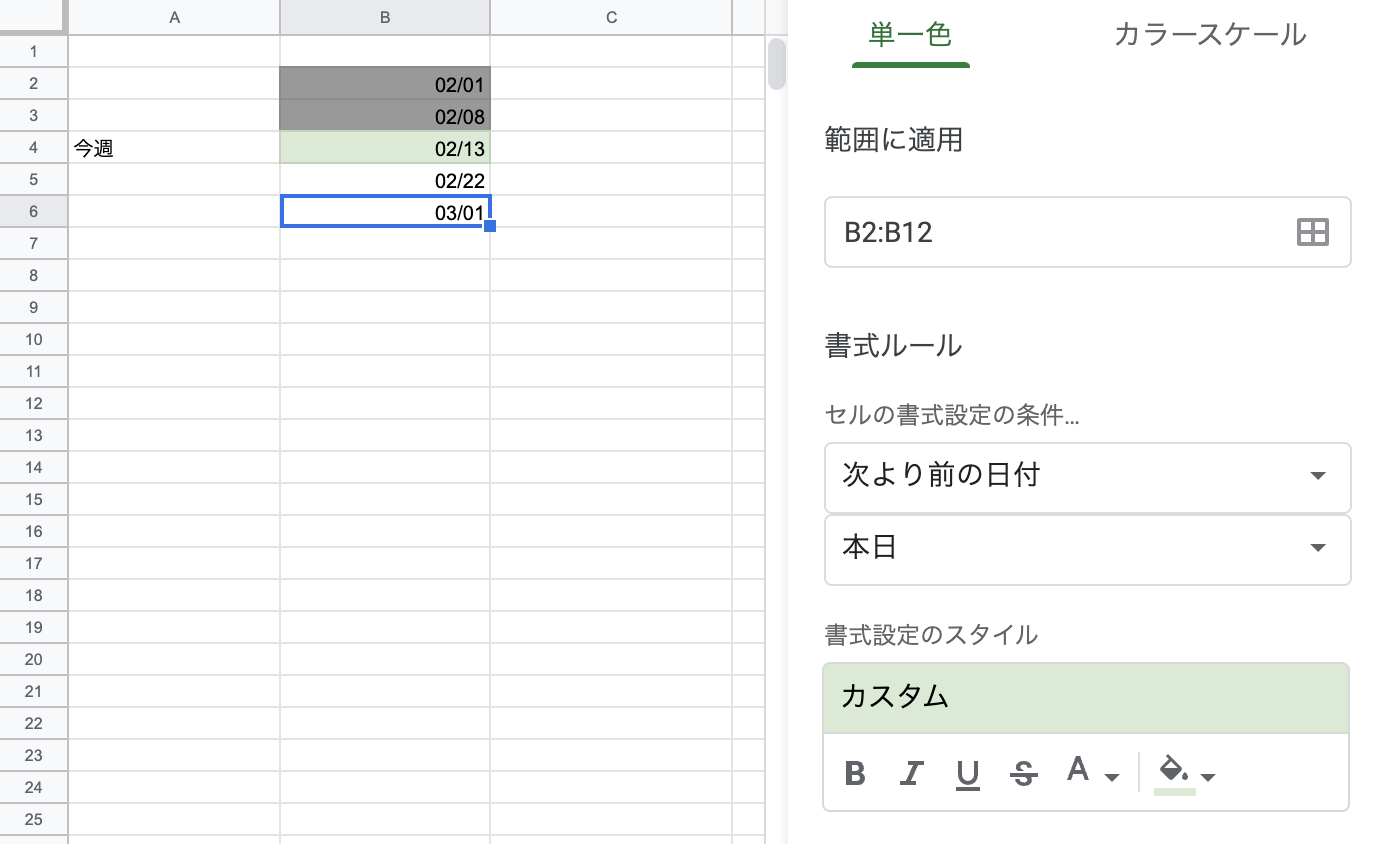Open the fill color bucket picker

tap(1186, 774)
